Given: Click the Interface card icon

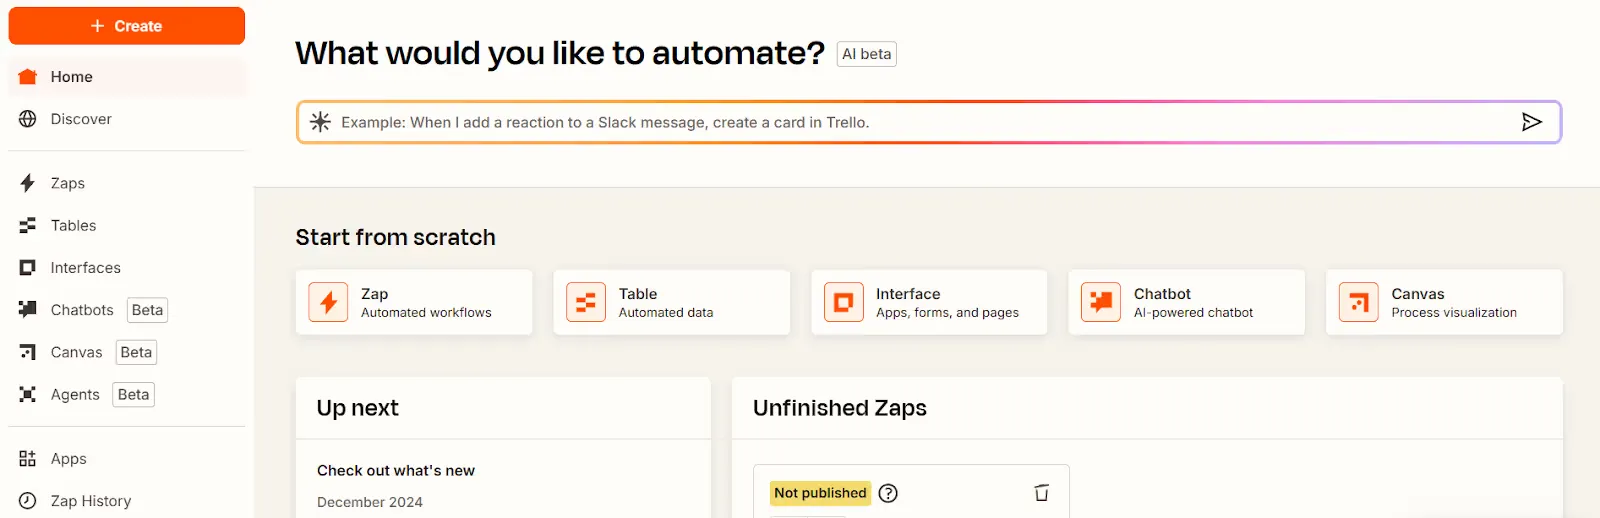Looking at the screenshot, I should (x=843, y=302).
